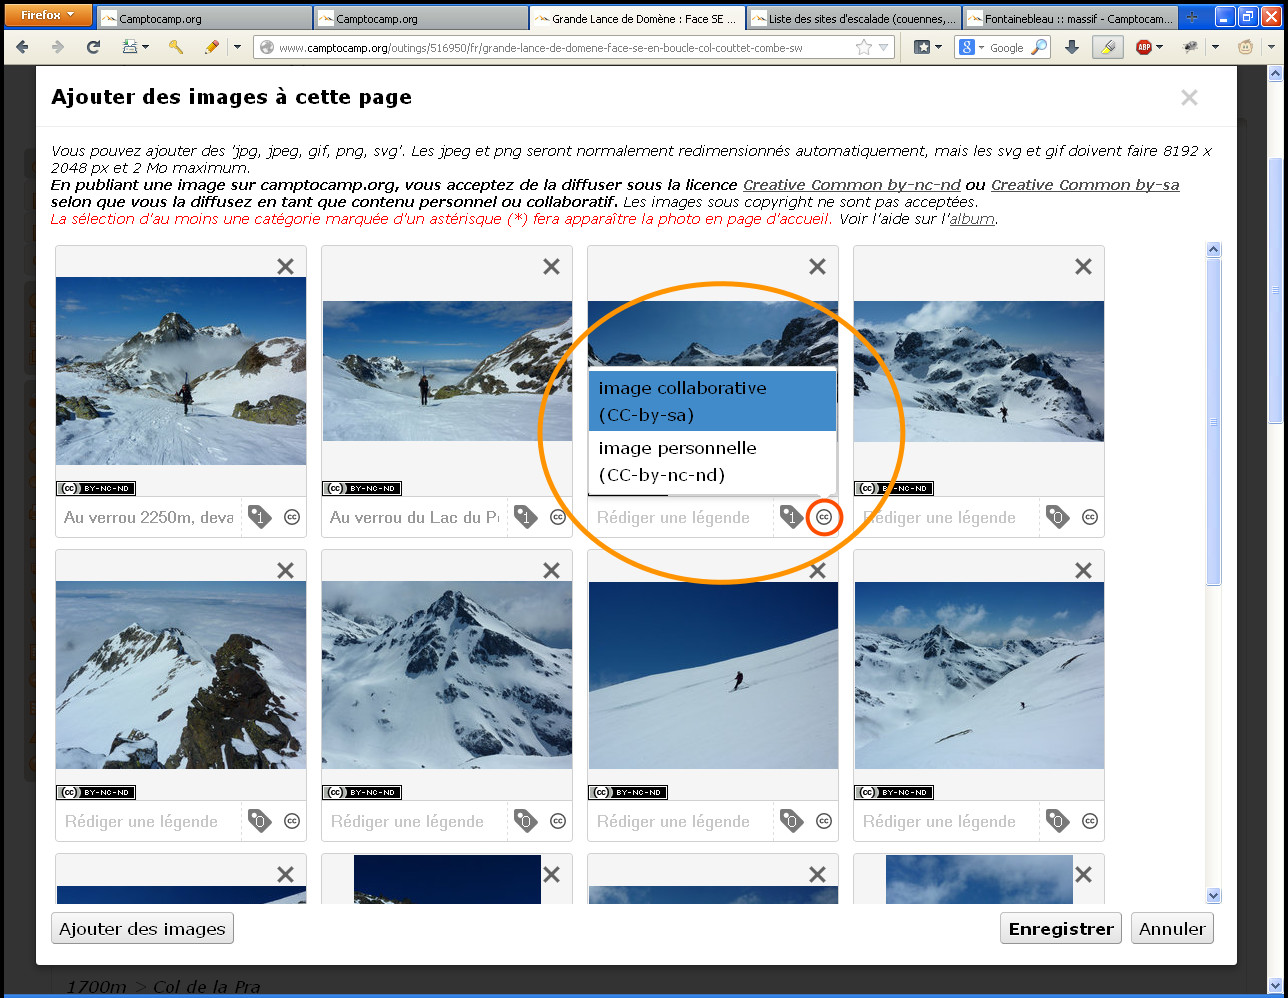Image resolution: width=1288 pixels, height=998 pixels.
Task: Click the pencil icon in Firefox toolbar
Action: tap(211, 47)
